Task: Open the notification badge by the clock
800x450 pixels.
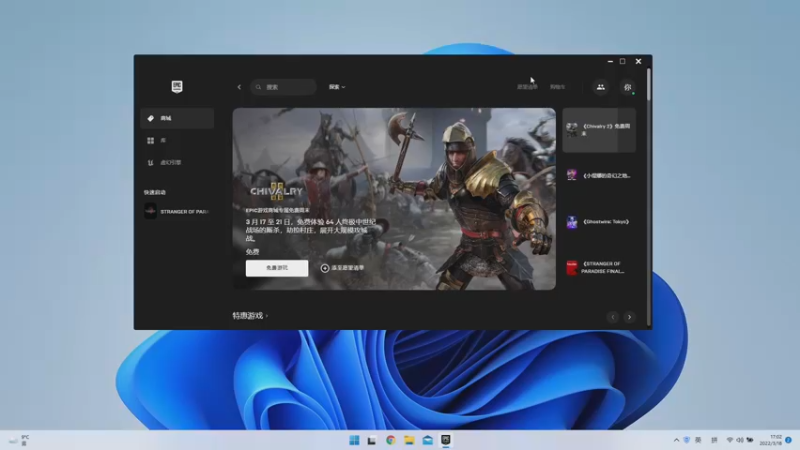Action: pyautogui.click(x=788, y=440)
